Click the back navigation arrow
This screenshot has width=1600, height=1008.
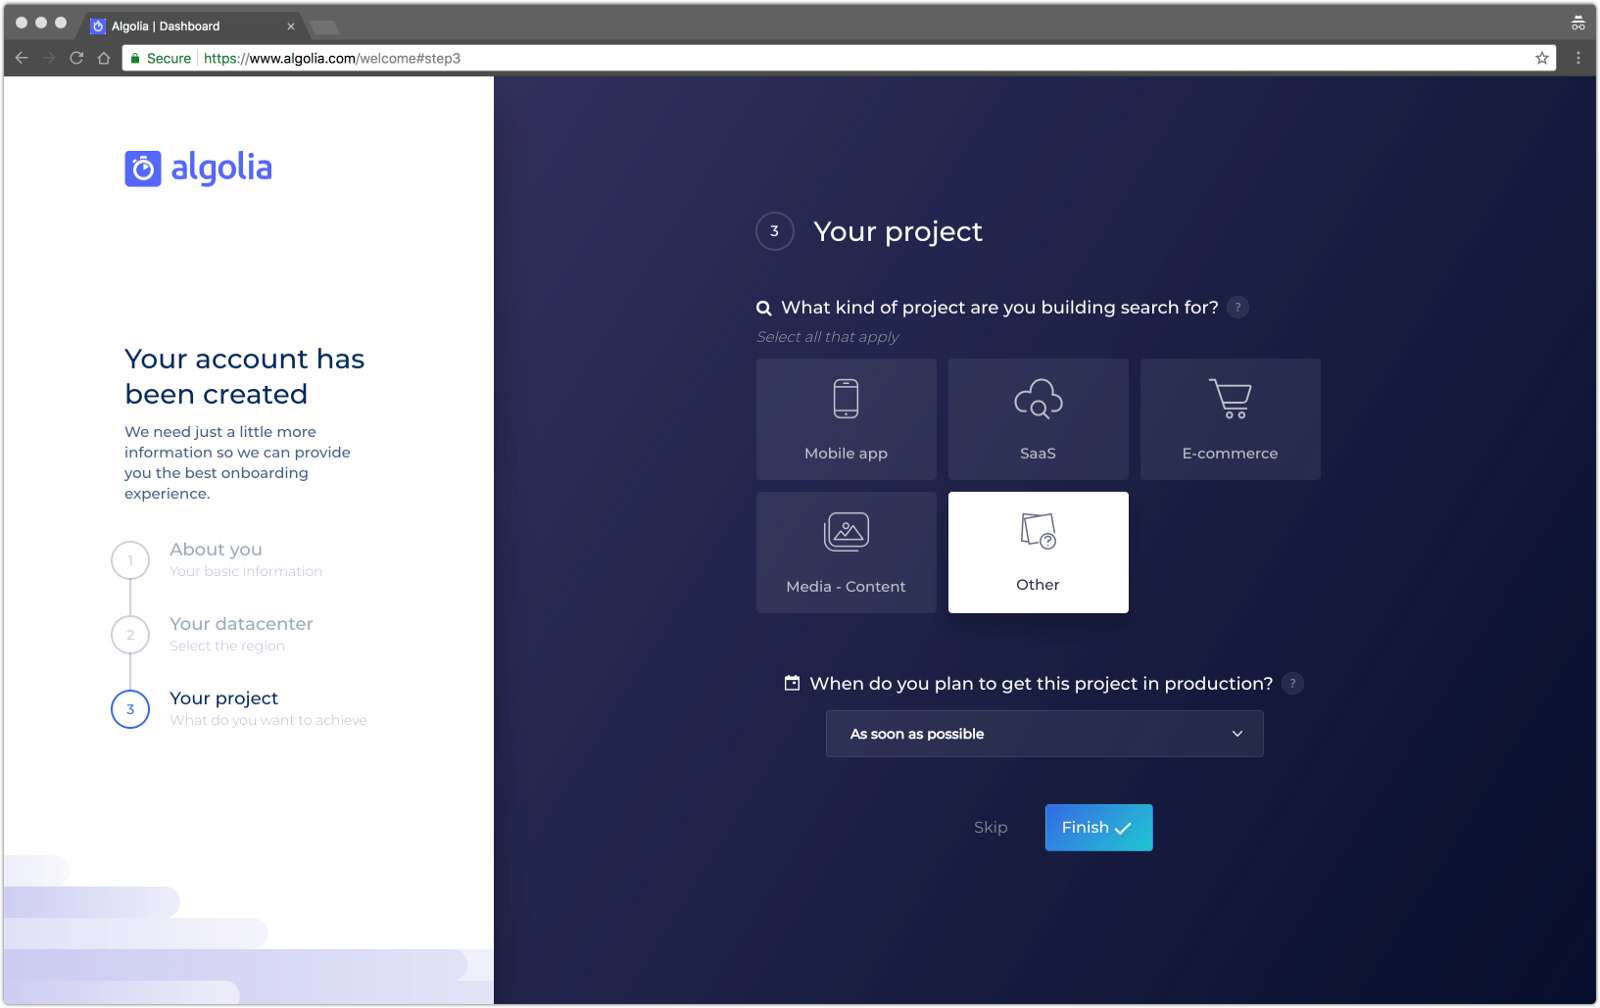coord(22,58)
